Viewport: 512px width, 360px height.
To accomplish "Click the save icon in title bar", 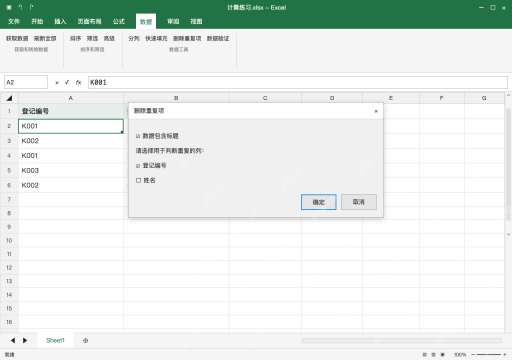I will (9, 7).
